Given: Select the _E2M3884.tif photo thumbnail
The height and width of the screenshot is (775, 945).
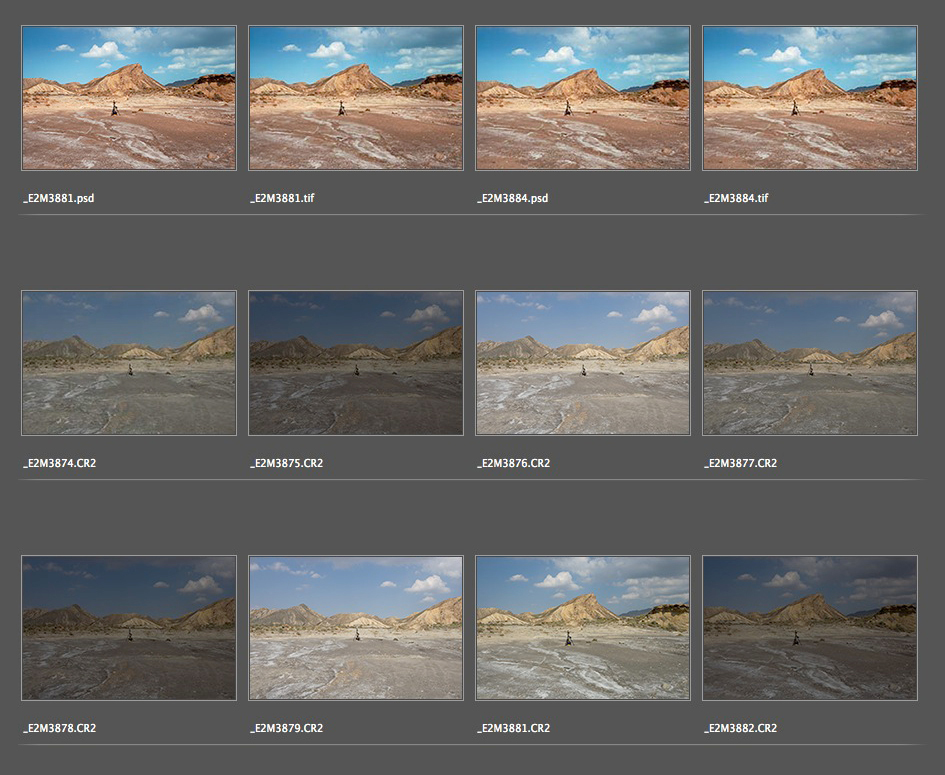Looking at the screenshot, I should coord(810,98).
